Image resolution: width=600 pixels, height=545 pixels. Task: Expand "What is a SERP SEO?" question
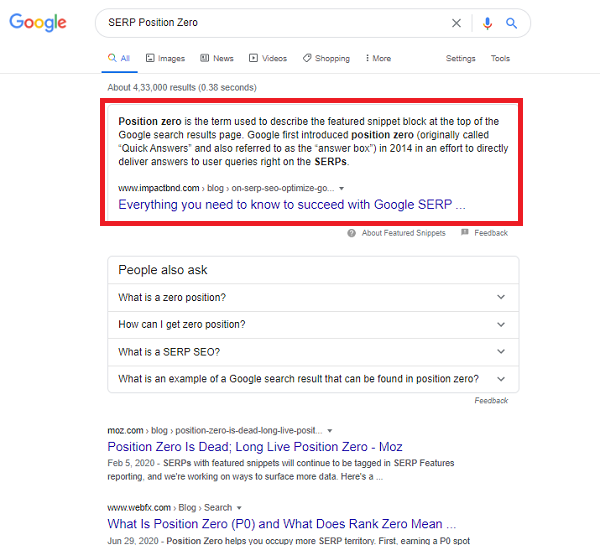pyautogui.click(x=313, y=352)
